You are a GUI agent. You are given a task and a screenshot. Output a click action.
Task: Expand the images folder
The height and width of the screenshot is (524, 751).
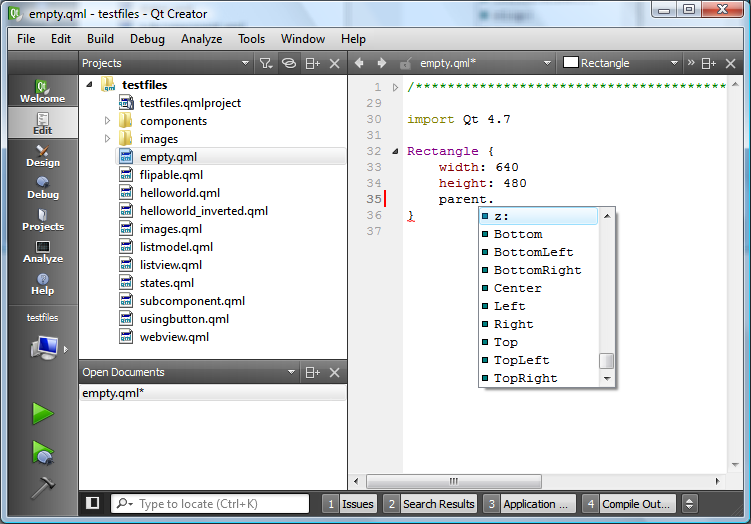coord(108,139)
